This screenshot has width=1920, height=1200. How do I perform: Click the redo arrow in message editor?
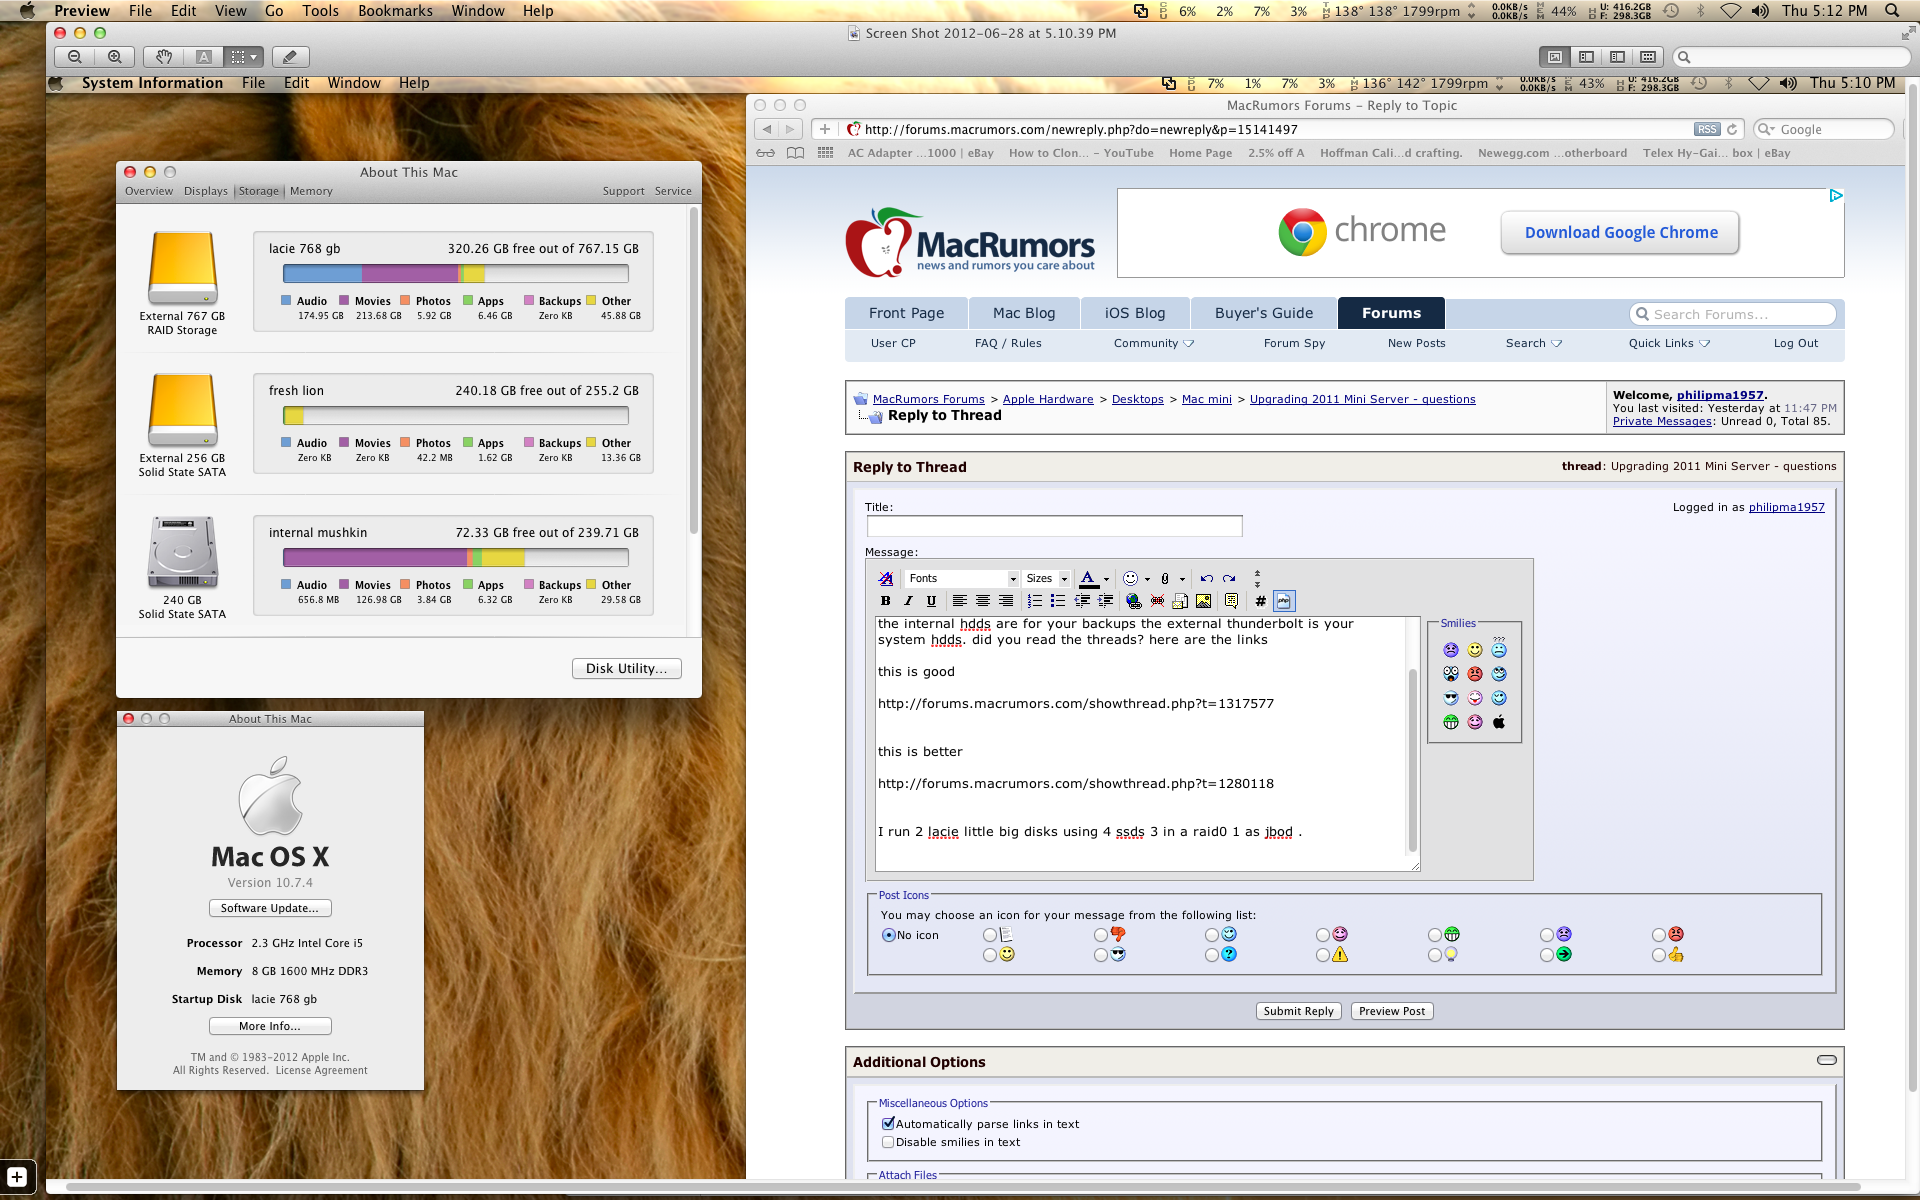[1229, 578]
